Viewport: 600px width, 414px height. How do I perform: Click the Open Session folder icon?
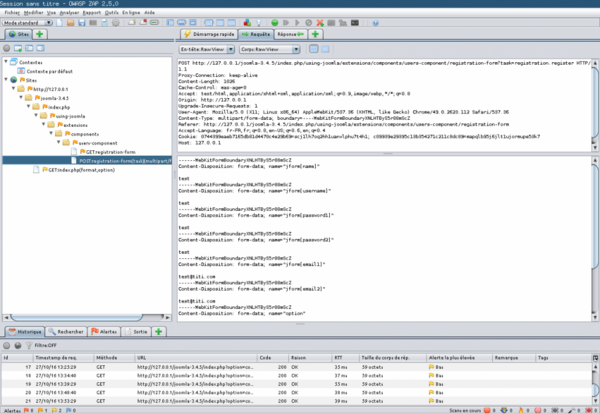pyautogui.click(x=70, y=23)
